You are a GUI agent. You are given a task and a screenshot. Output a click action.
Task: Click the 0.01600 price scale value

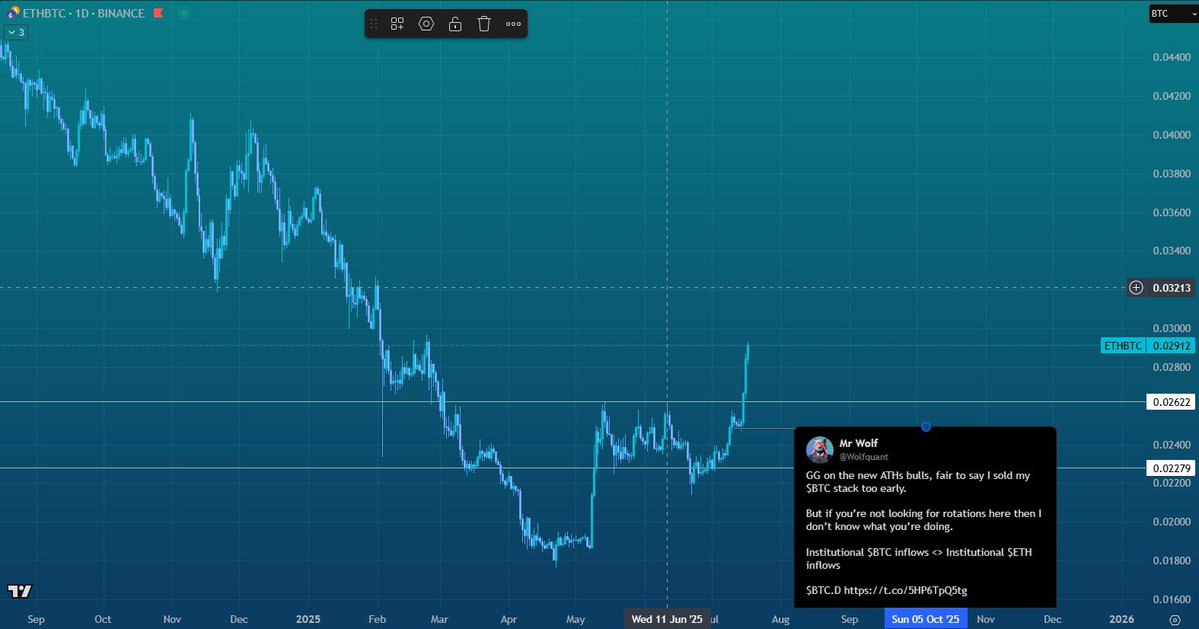(x=1171, y=600)
